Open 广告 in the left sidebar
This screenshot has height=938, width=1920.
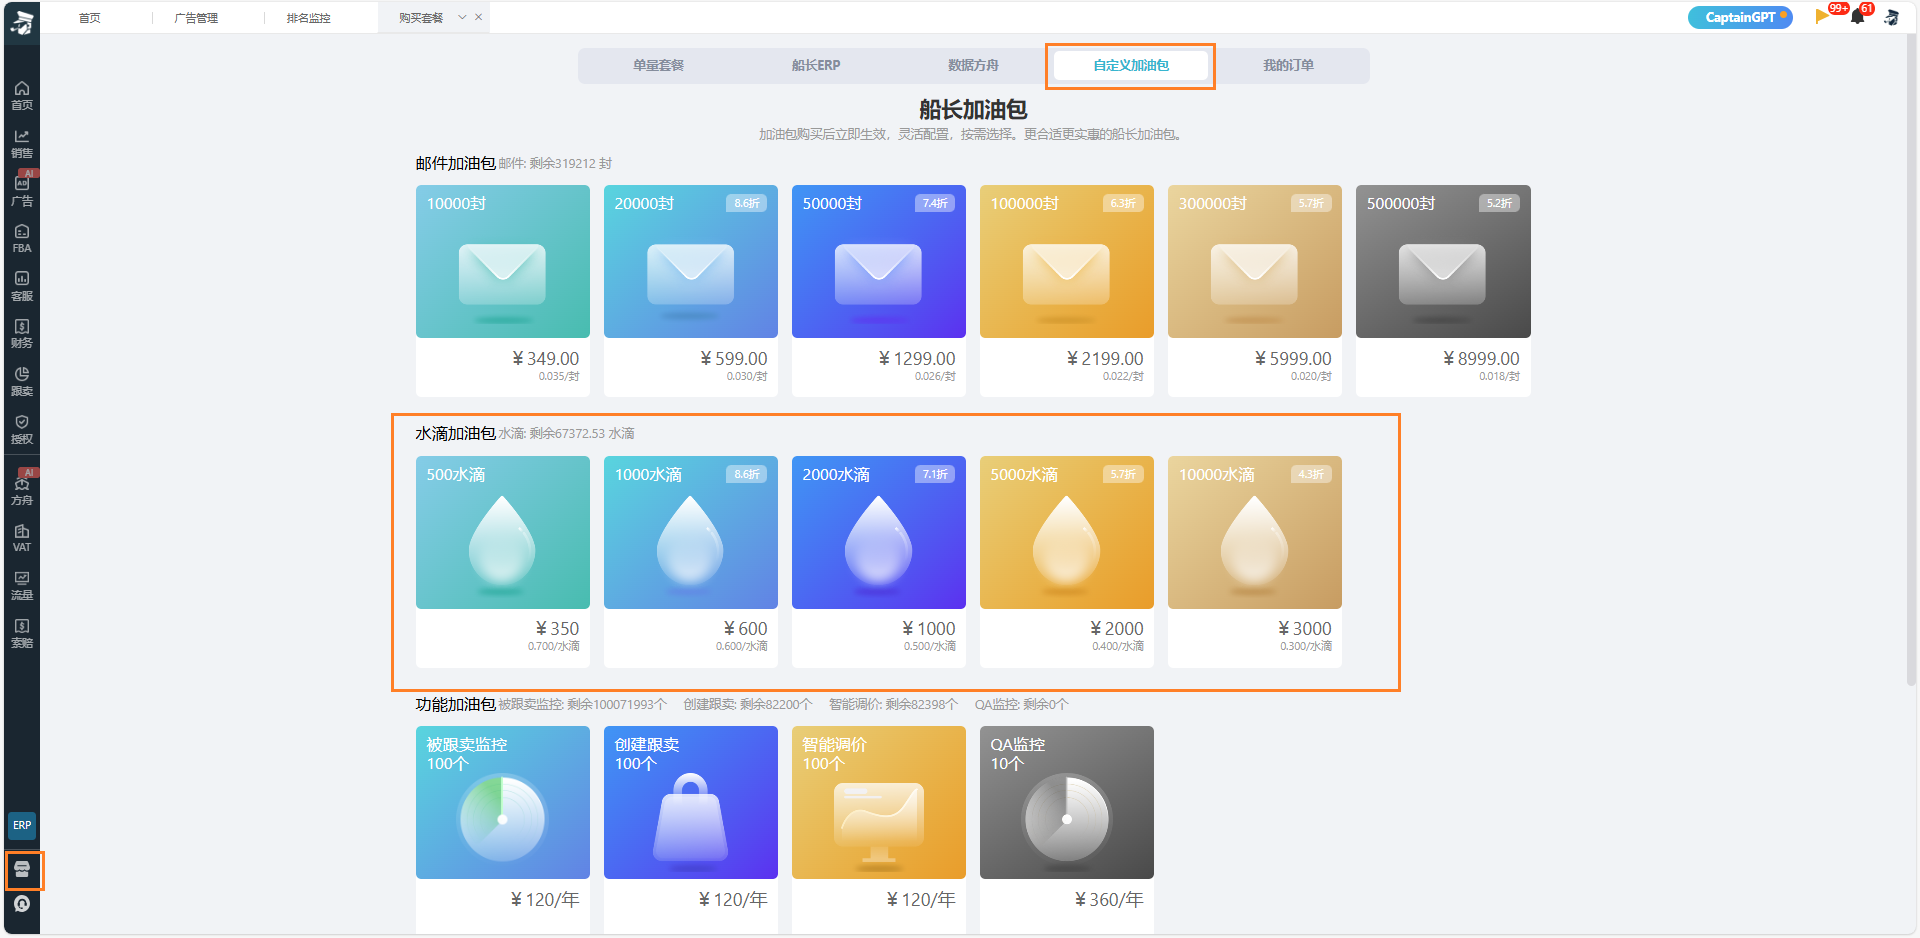point(22,191)
